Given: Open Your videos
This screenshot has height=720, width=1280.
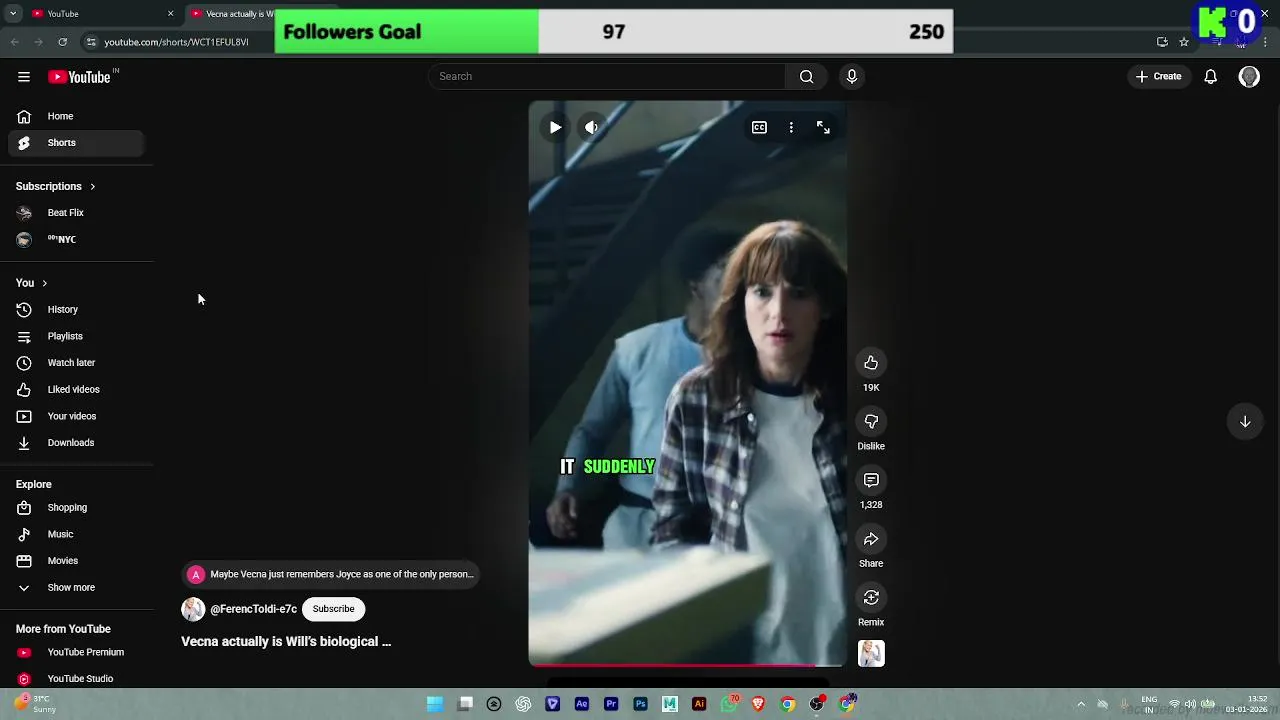Looking at the screenshot, I should (x=76, y=416).
